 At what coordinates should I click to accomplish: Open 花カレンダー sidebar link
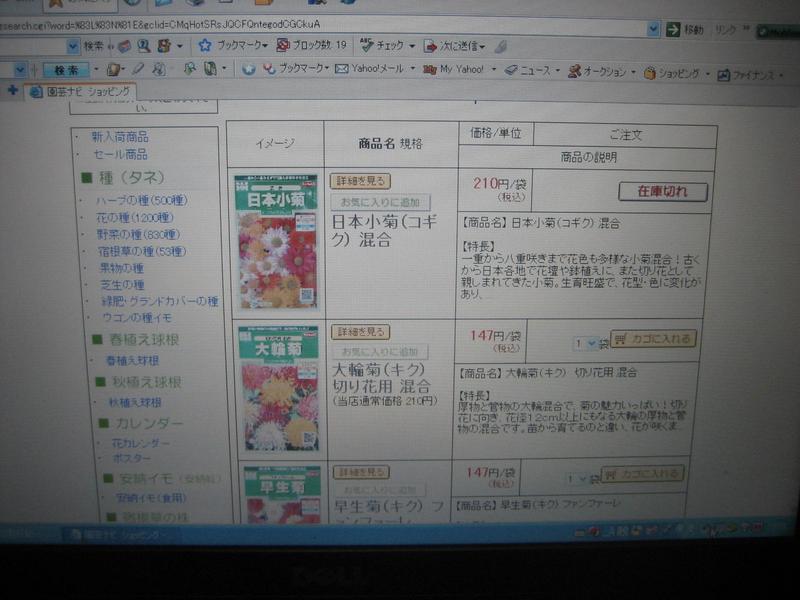141,443
